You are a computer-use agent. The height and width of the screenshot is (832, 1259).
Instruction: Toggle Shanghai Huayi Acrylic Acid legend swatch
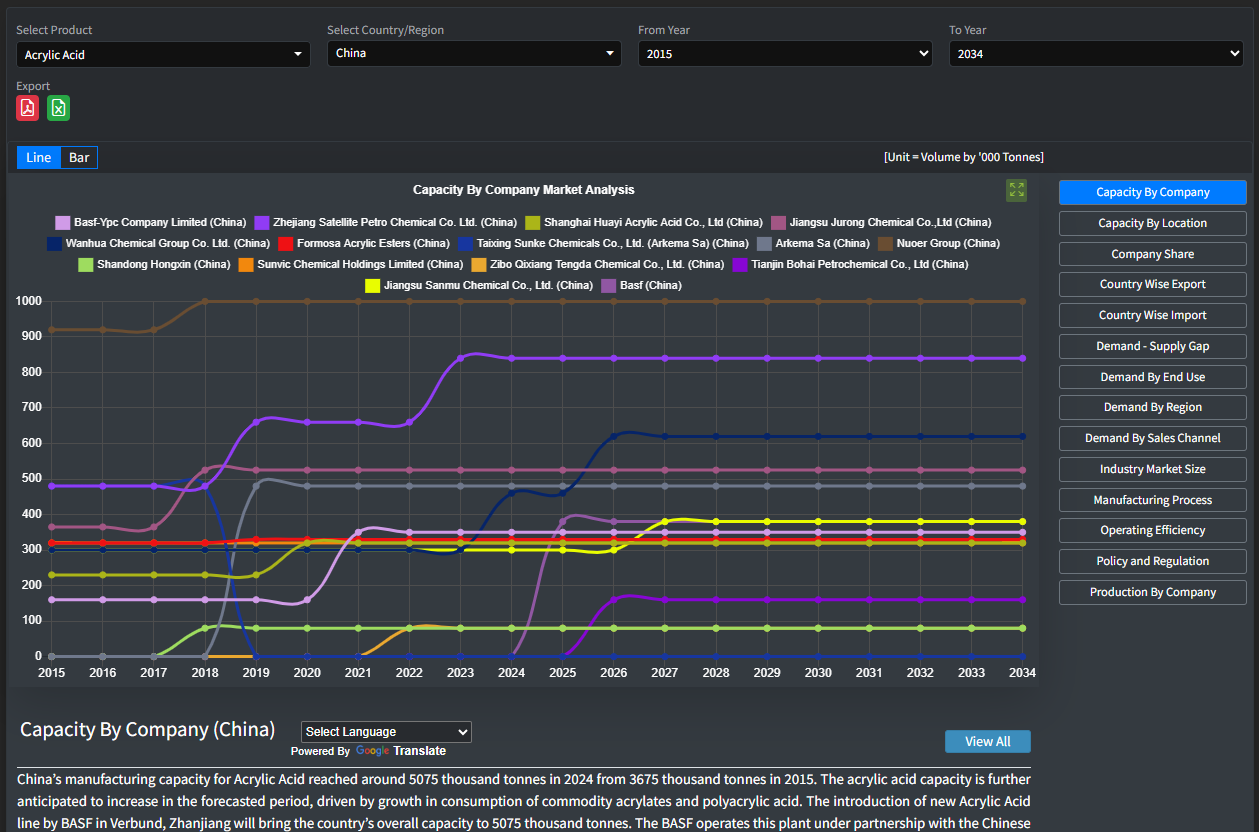click(533, 223)
